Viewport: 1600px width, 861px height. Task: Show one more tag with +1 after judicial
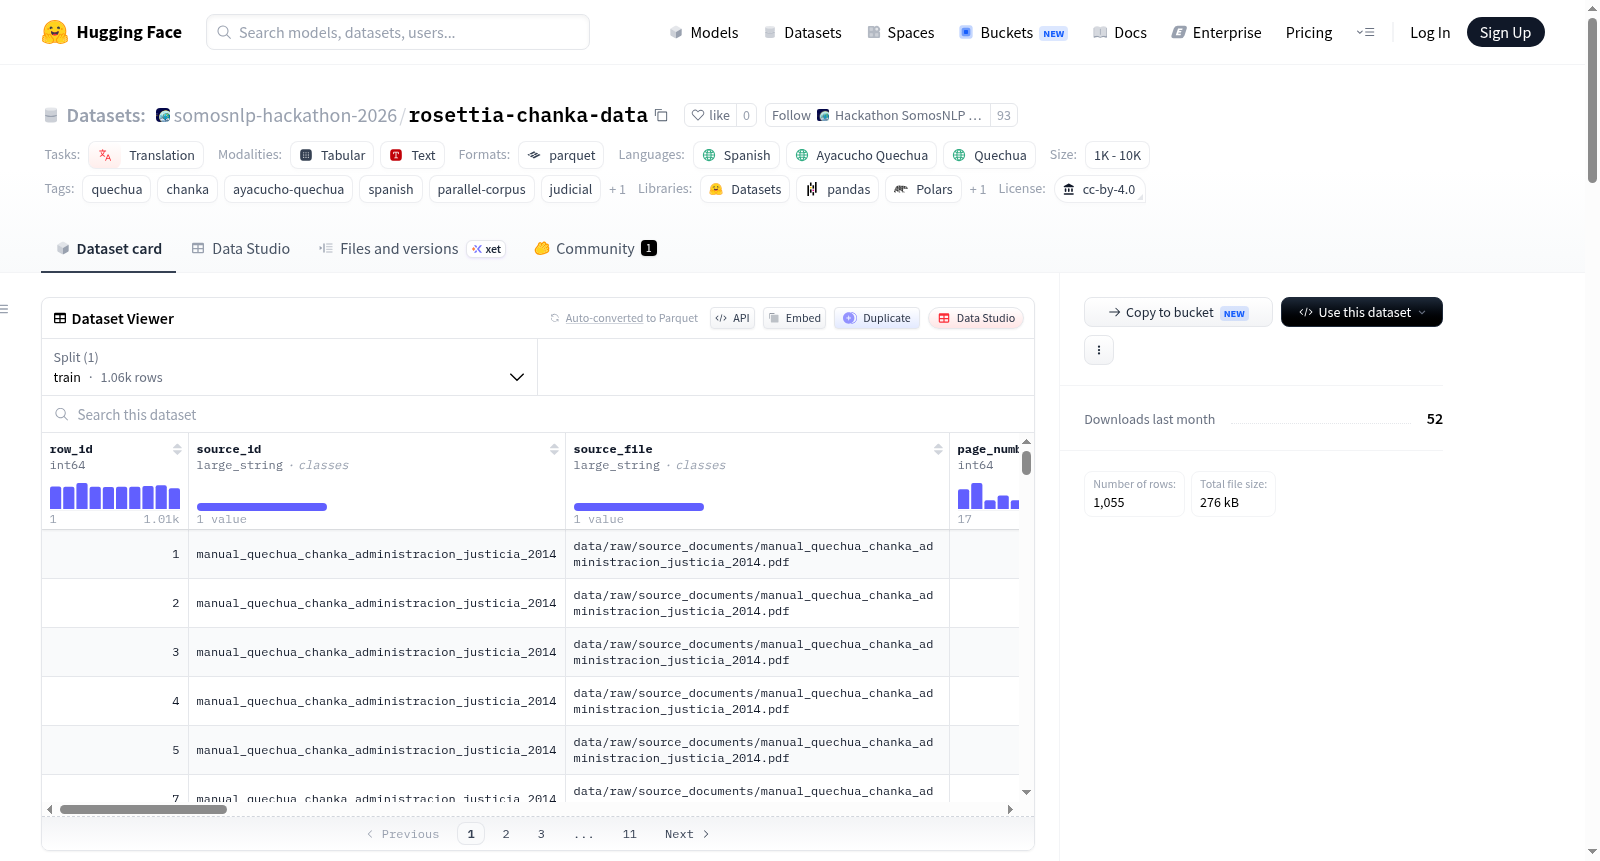(x=617, y=189)
